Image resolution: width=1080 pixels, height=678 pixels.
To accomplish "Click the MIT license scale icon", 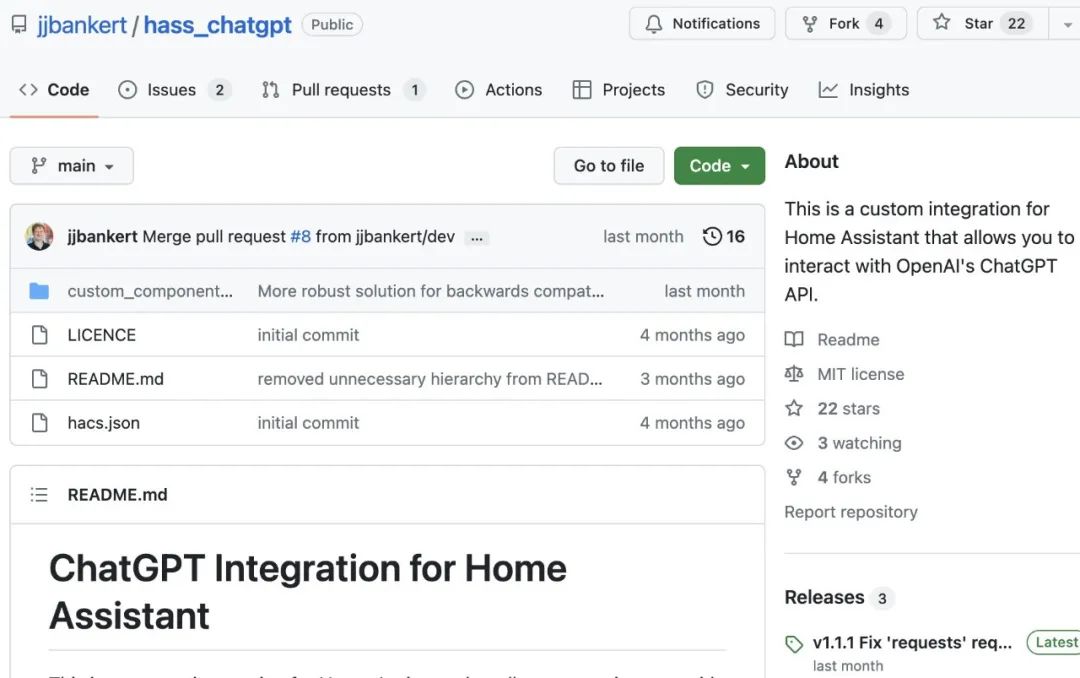I will pos(794,374).
